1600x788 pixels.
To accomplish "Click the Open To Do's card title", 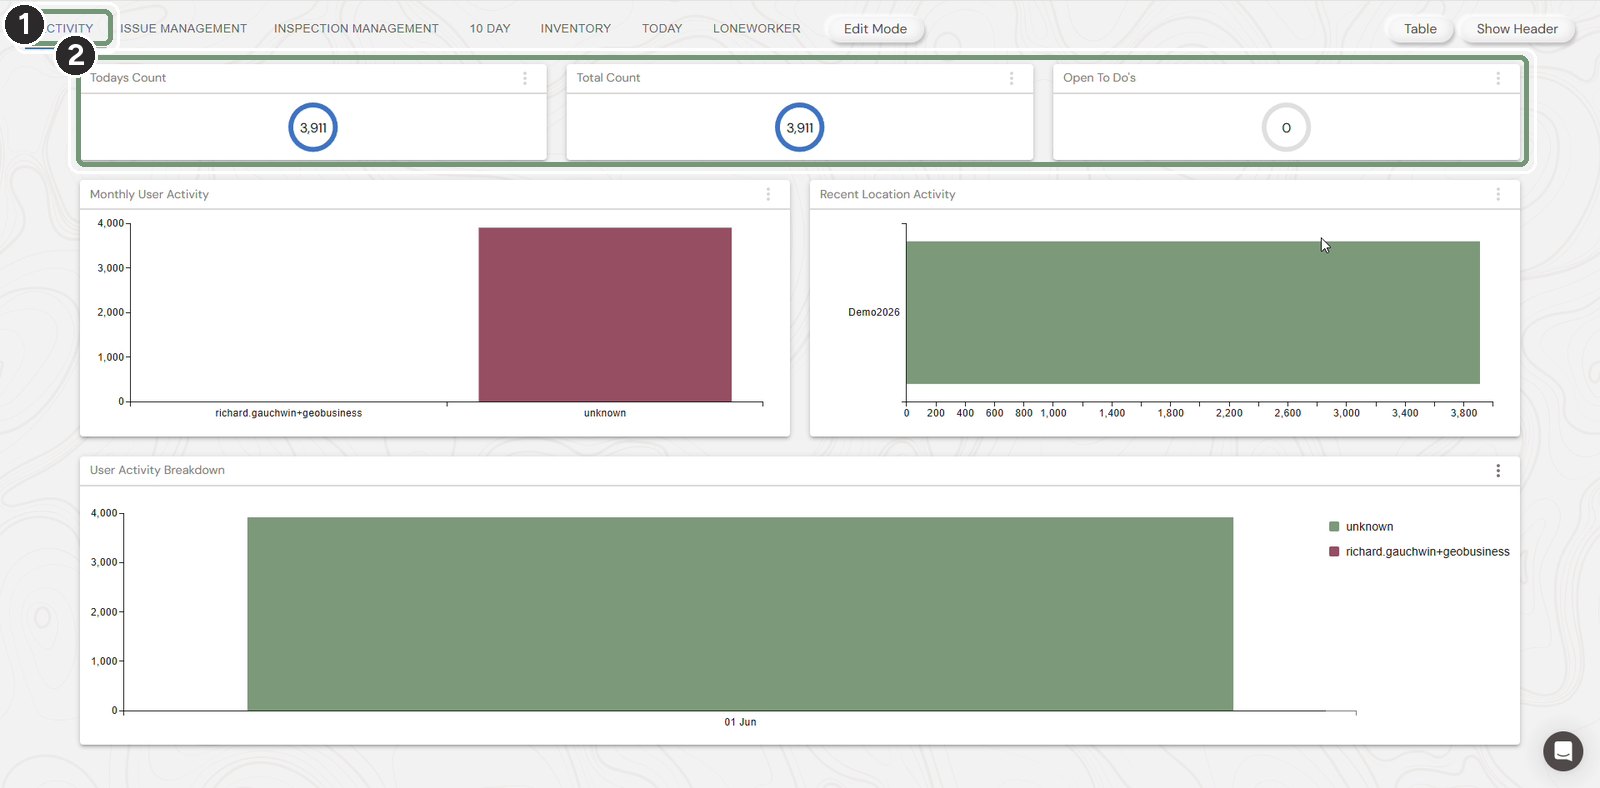I will click(1099, 78).
